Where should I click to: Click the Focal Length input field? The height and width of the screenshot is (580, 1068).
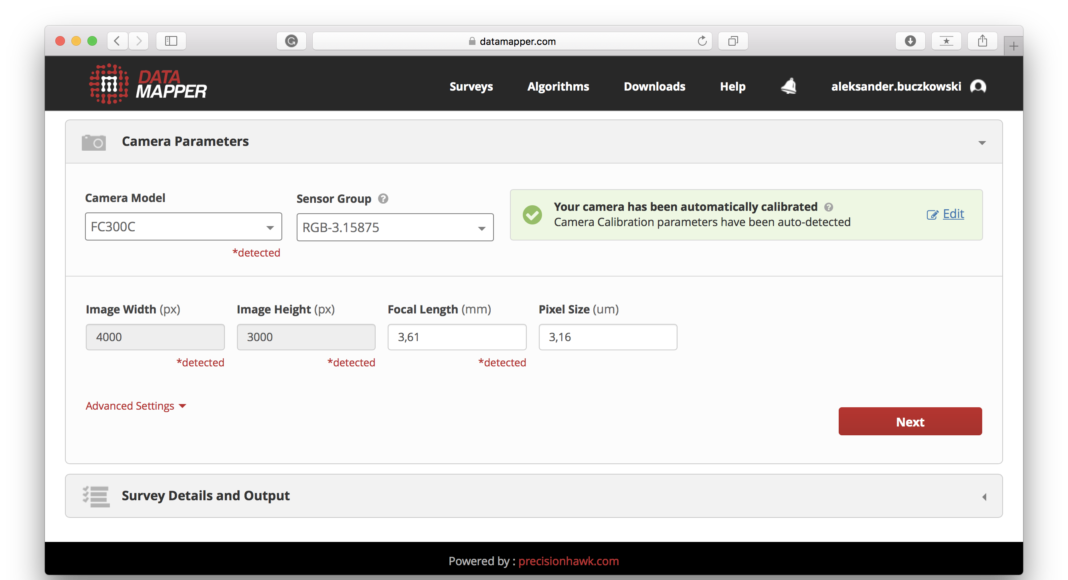tap(457, 337)
